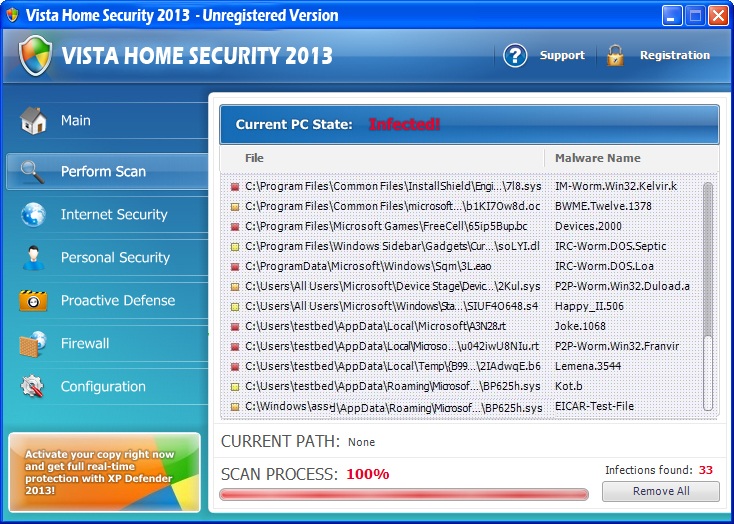Open the Main section
The image size is (734, 524).
click(x=107, y=121)
